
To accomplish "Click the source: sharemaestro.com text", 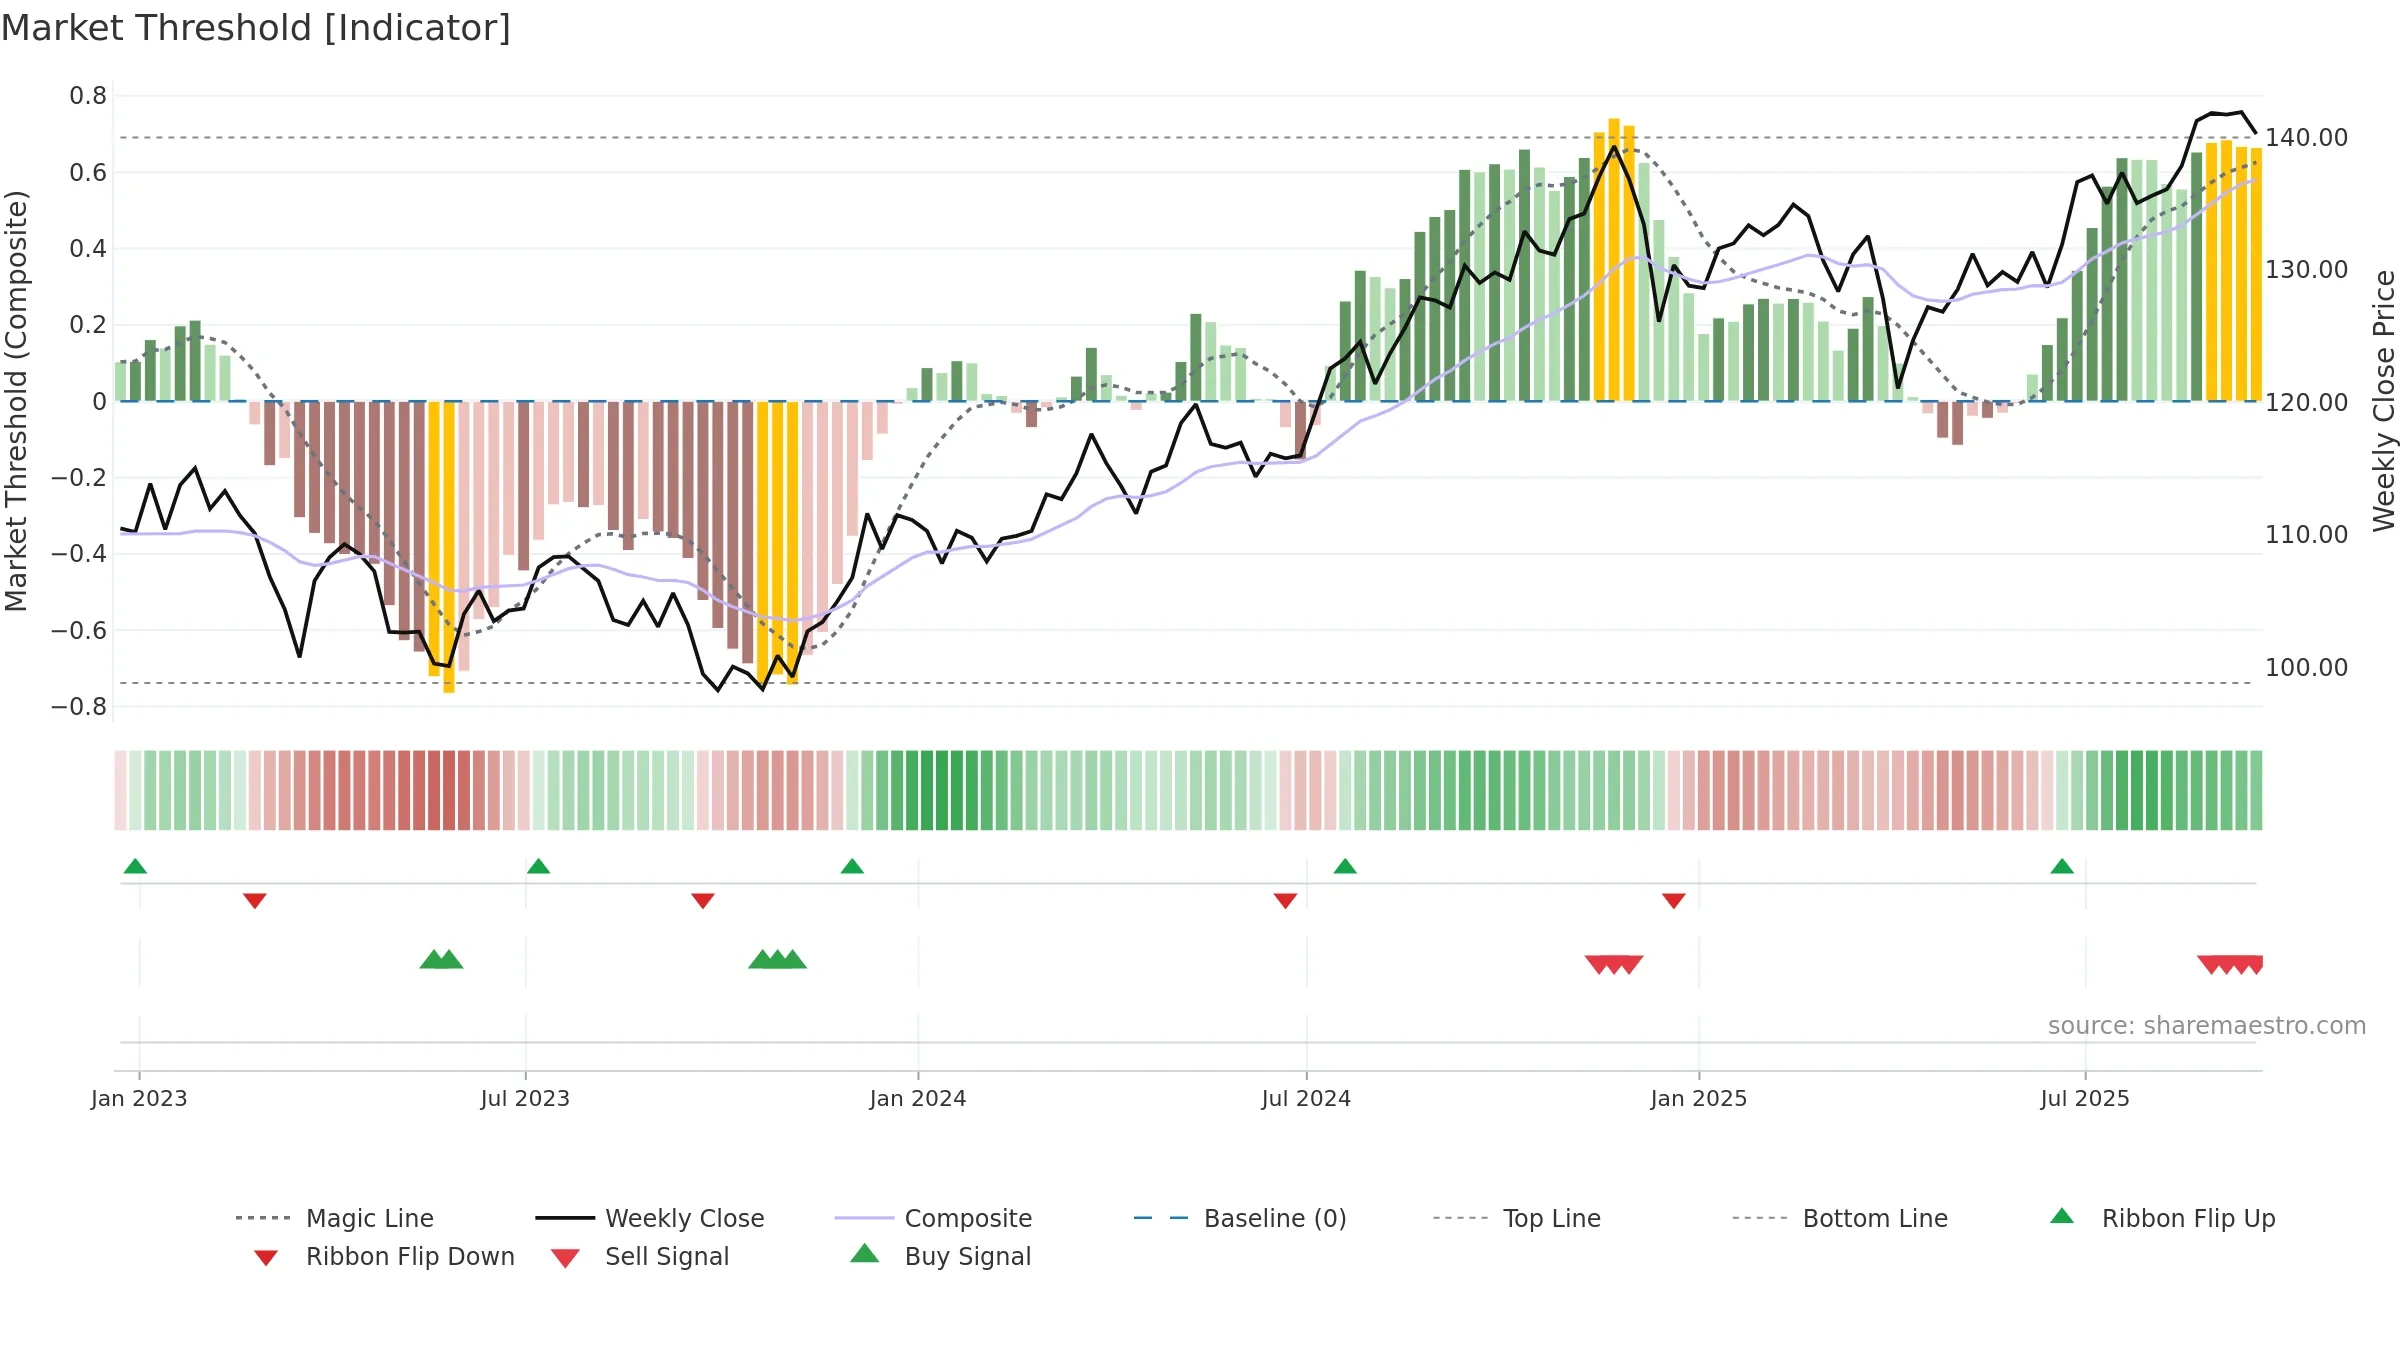I will 2207,1026.
